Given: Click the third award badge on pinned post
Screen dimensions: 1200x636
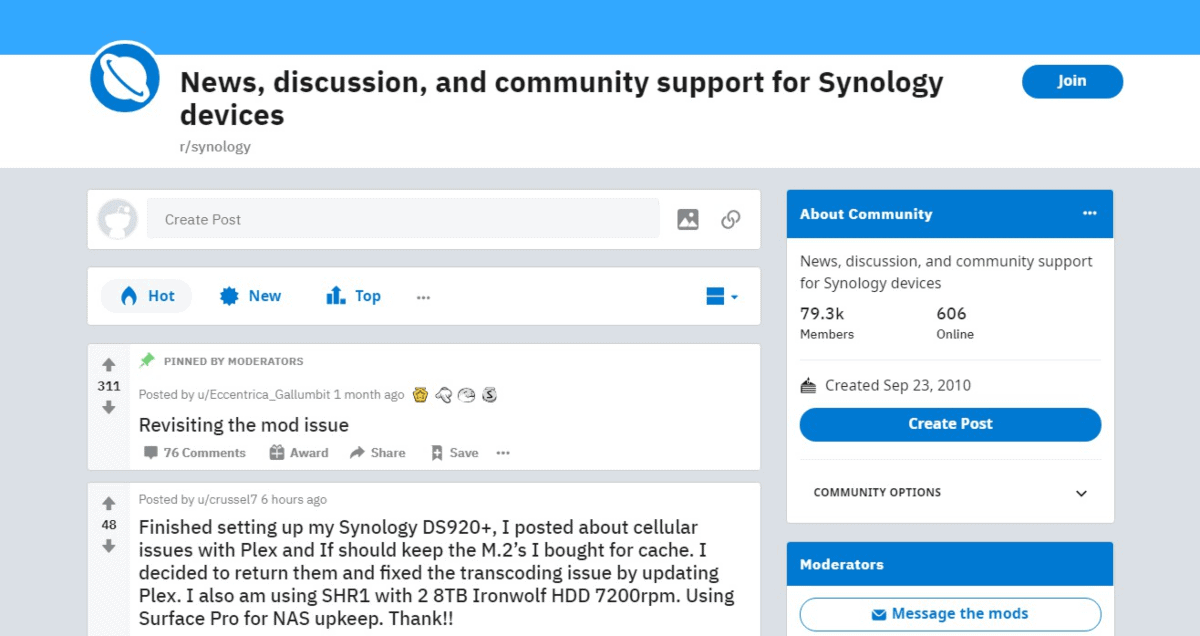Looking at the screenshot, I should pyautogui.click(x=466, y=394).
